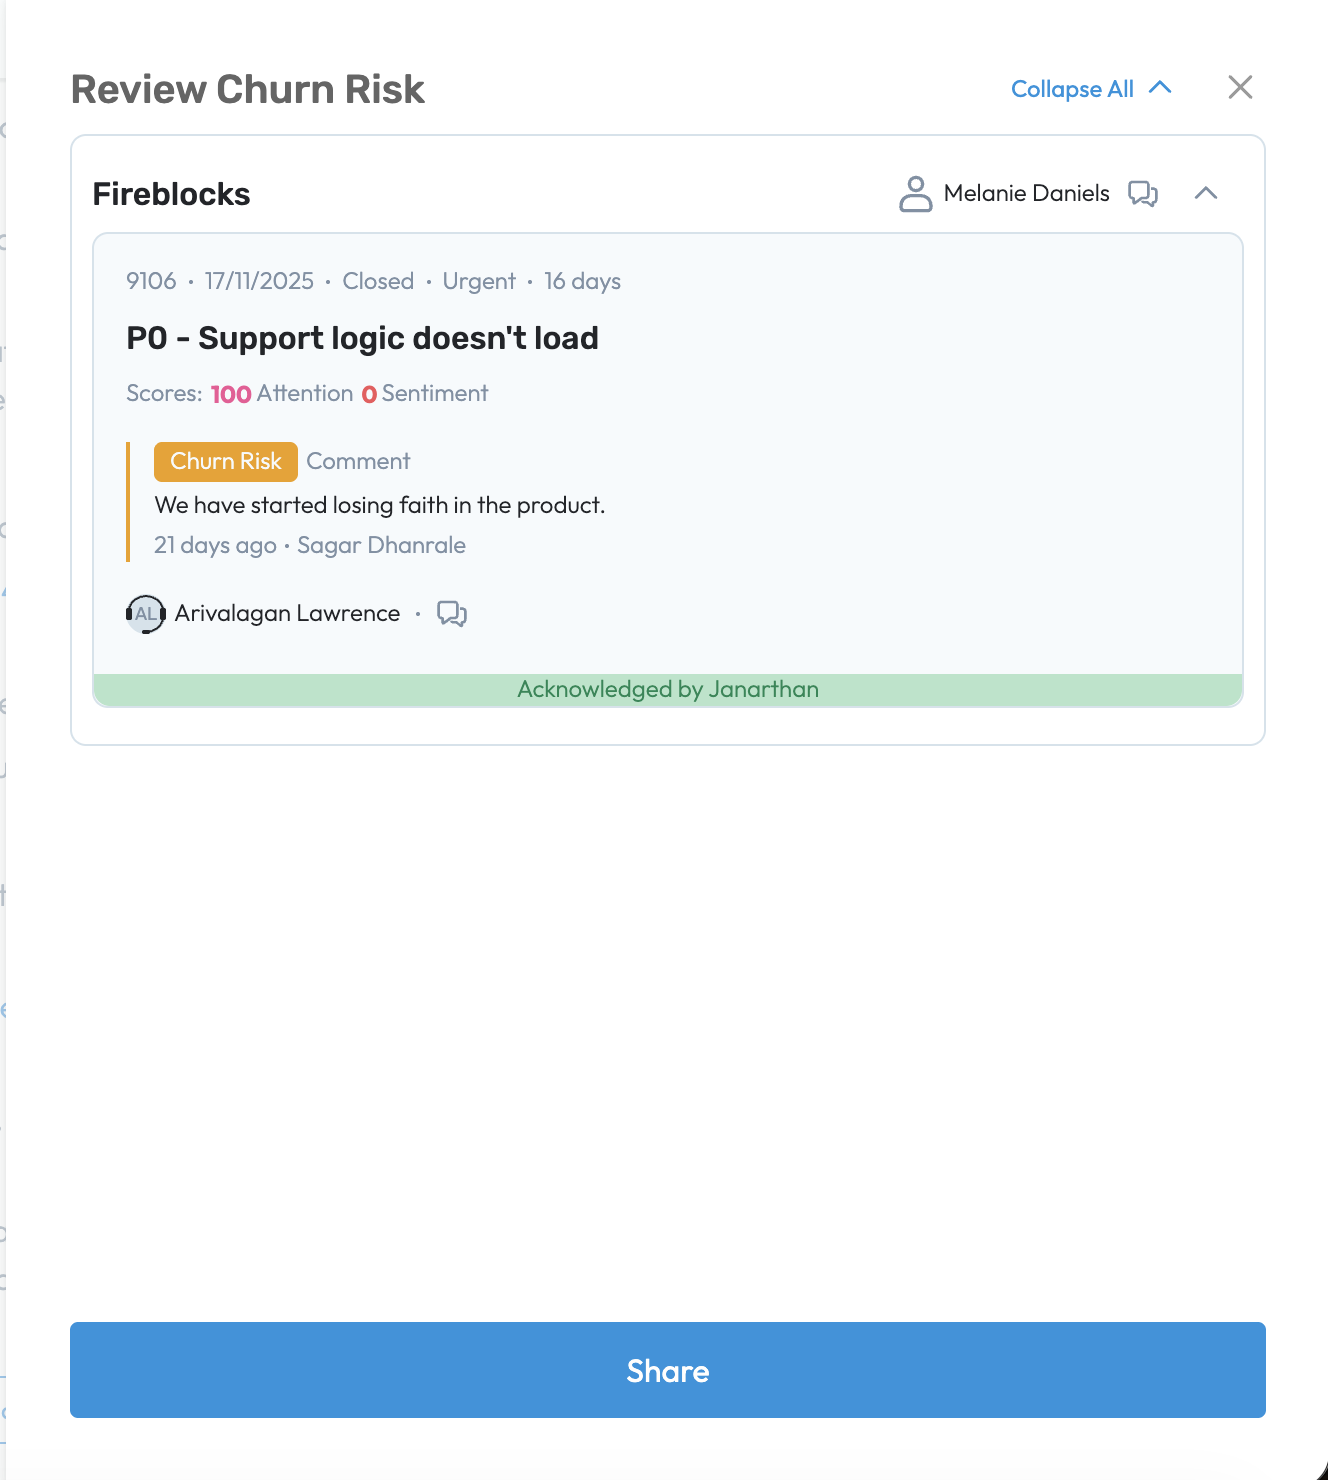Click Collapse All link
Screen dimensions: 1328x1480
pyautogui.click(x=1072, y=89)
